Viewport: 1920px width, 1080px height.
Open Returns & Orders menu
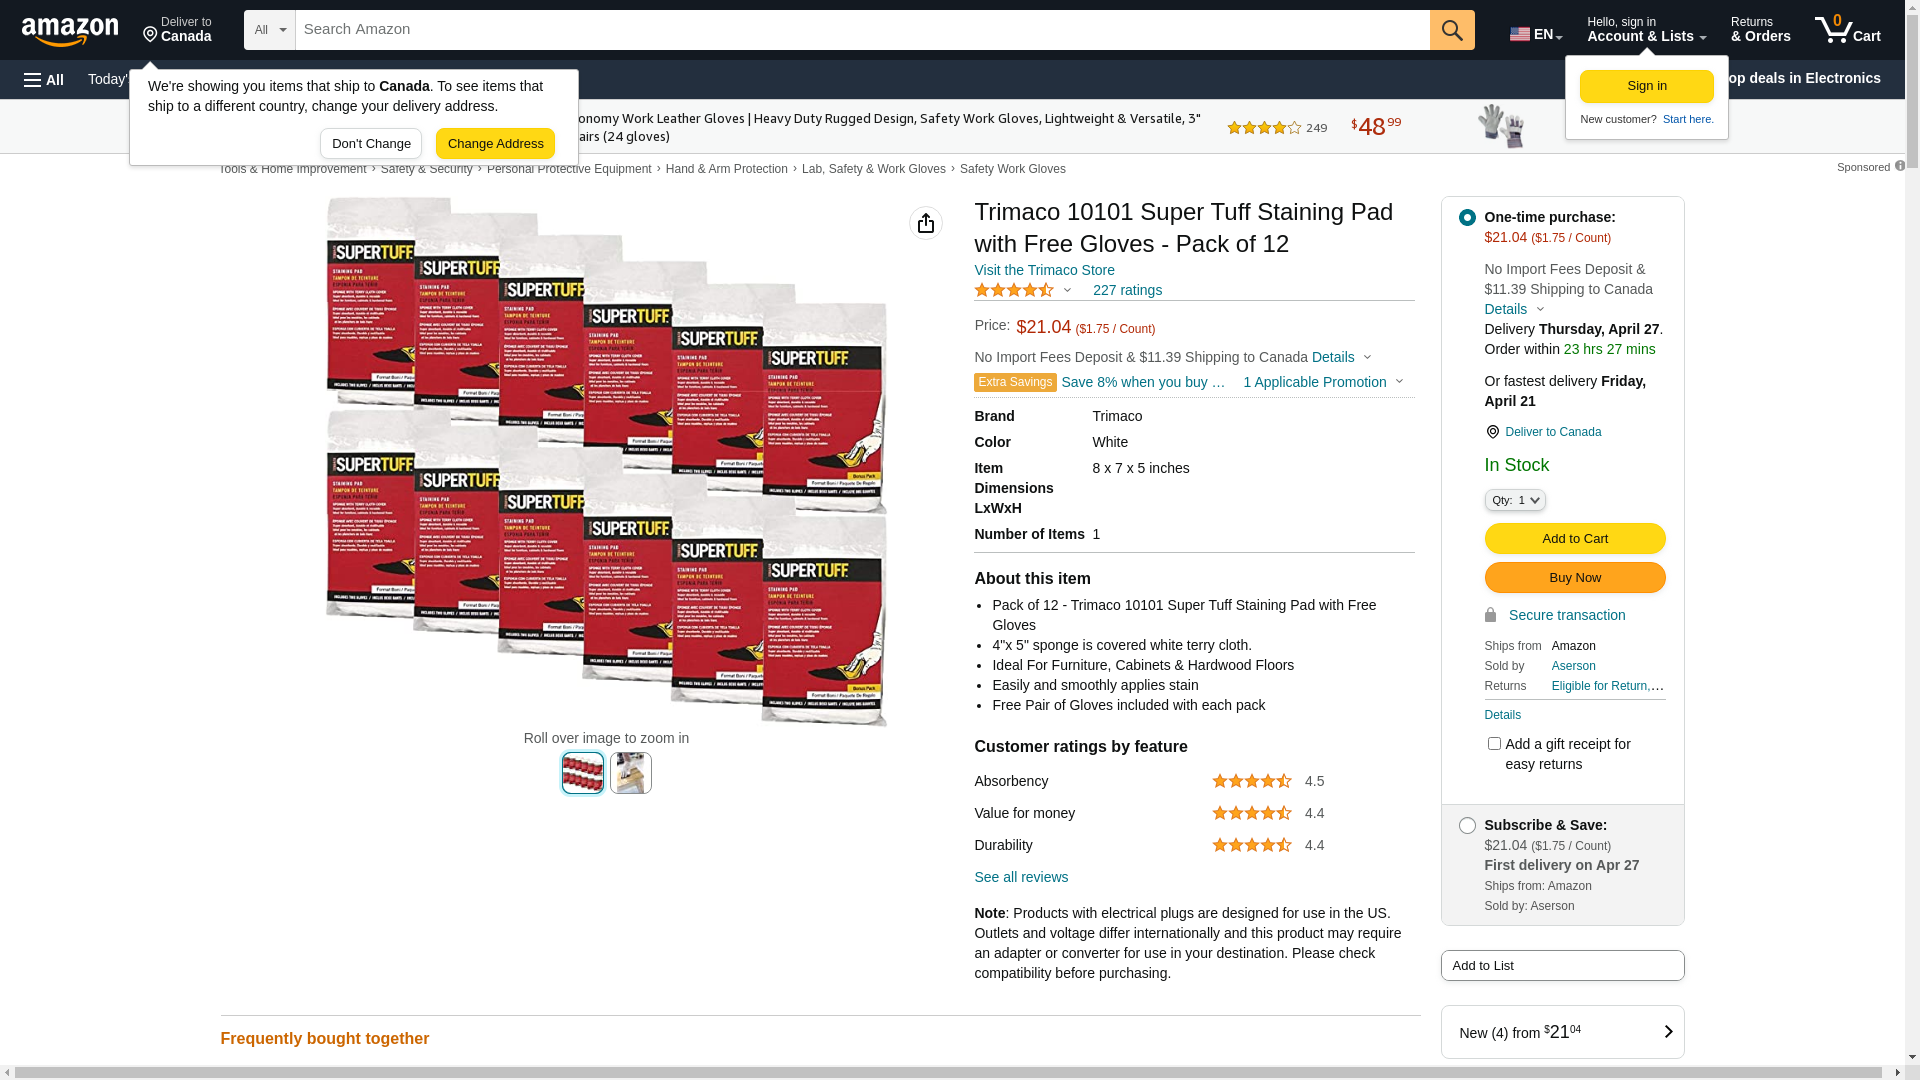tap(1760, 30)
